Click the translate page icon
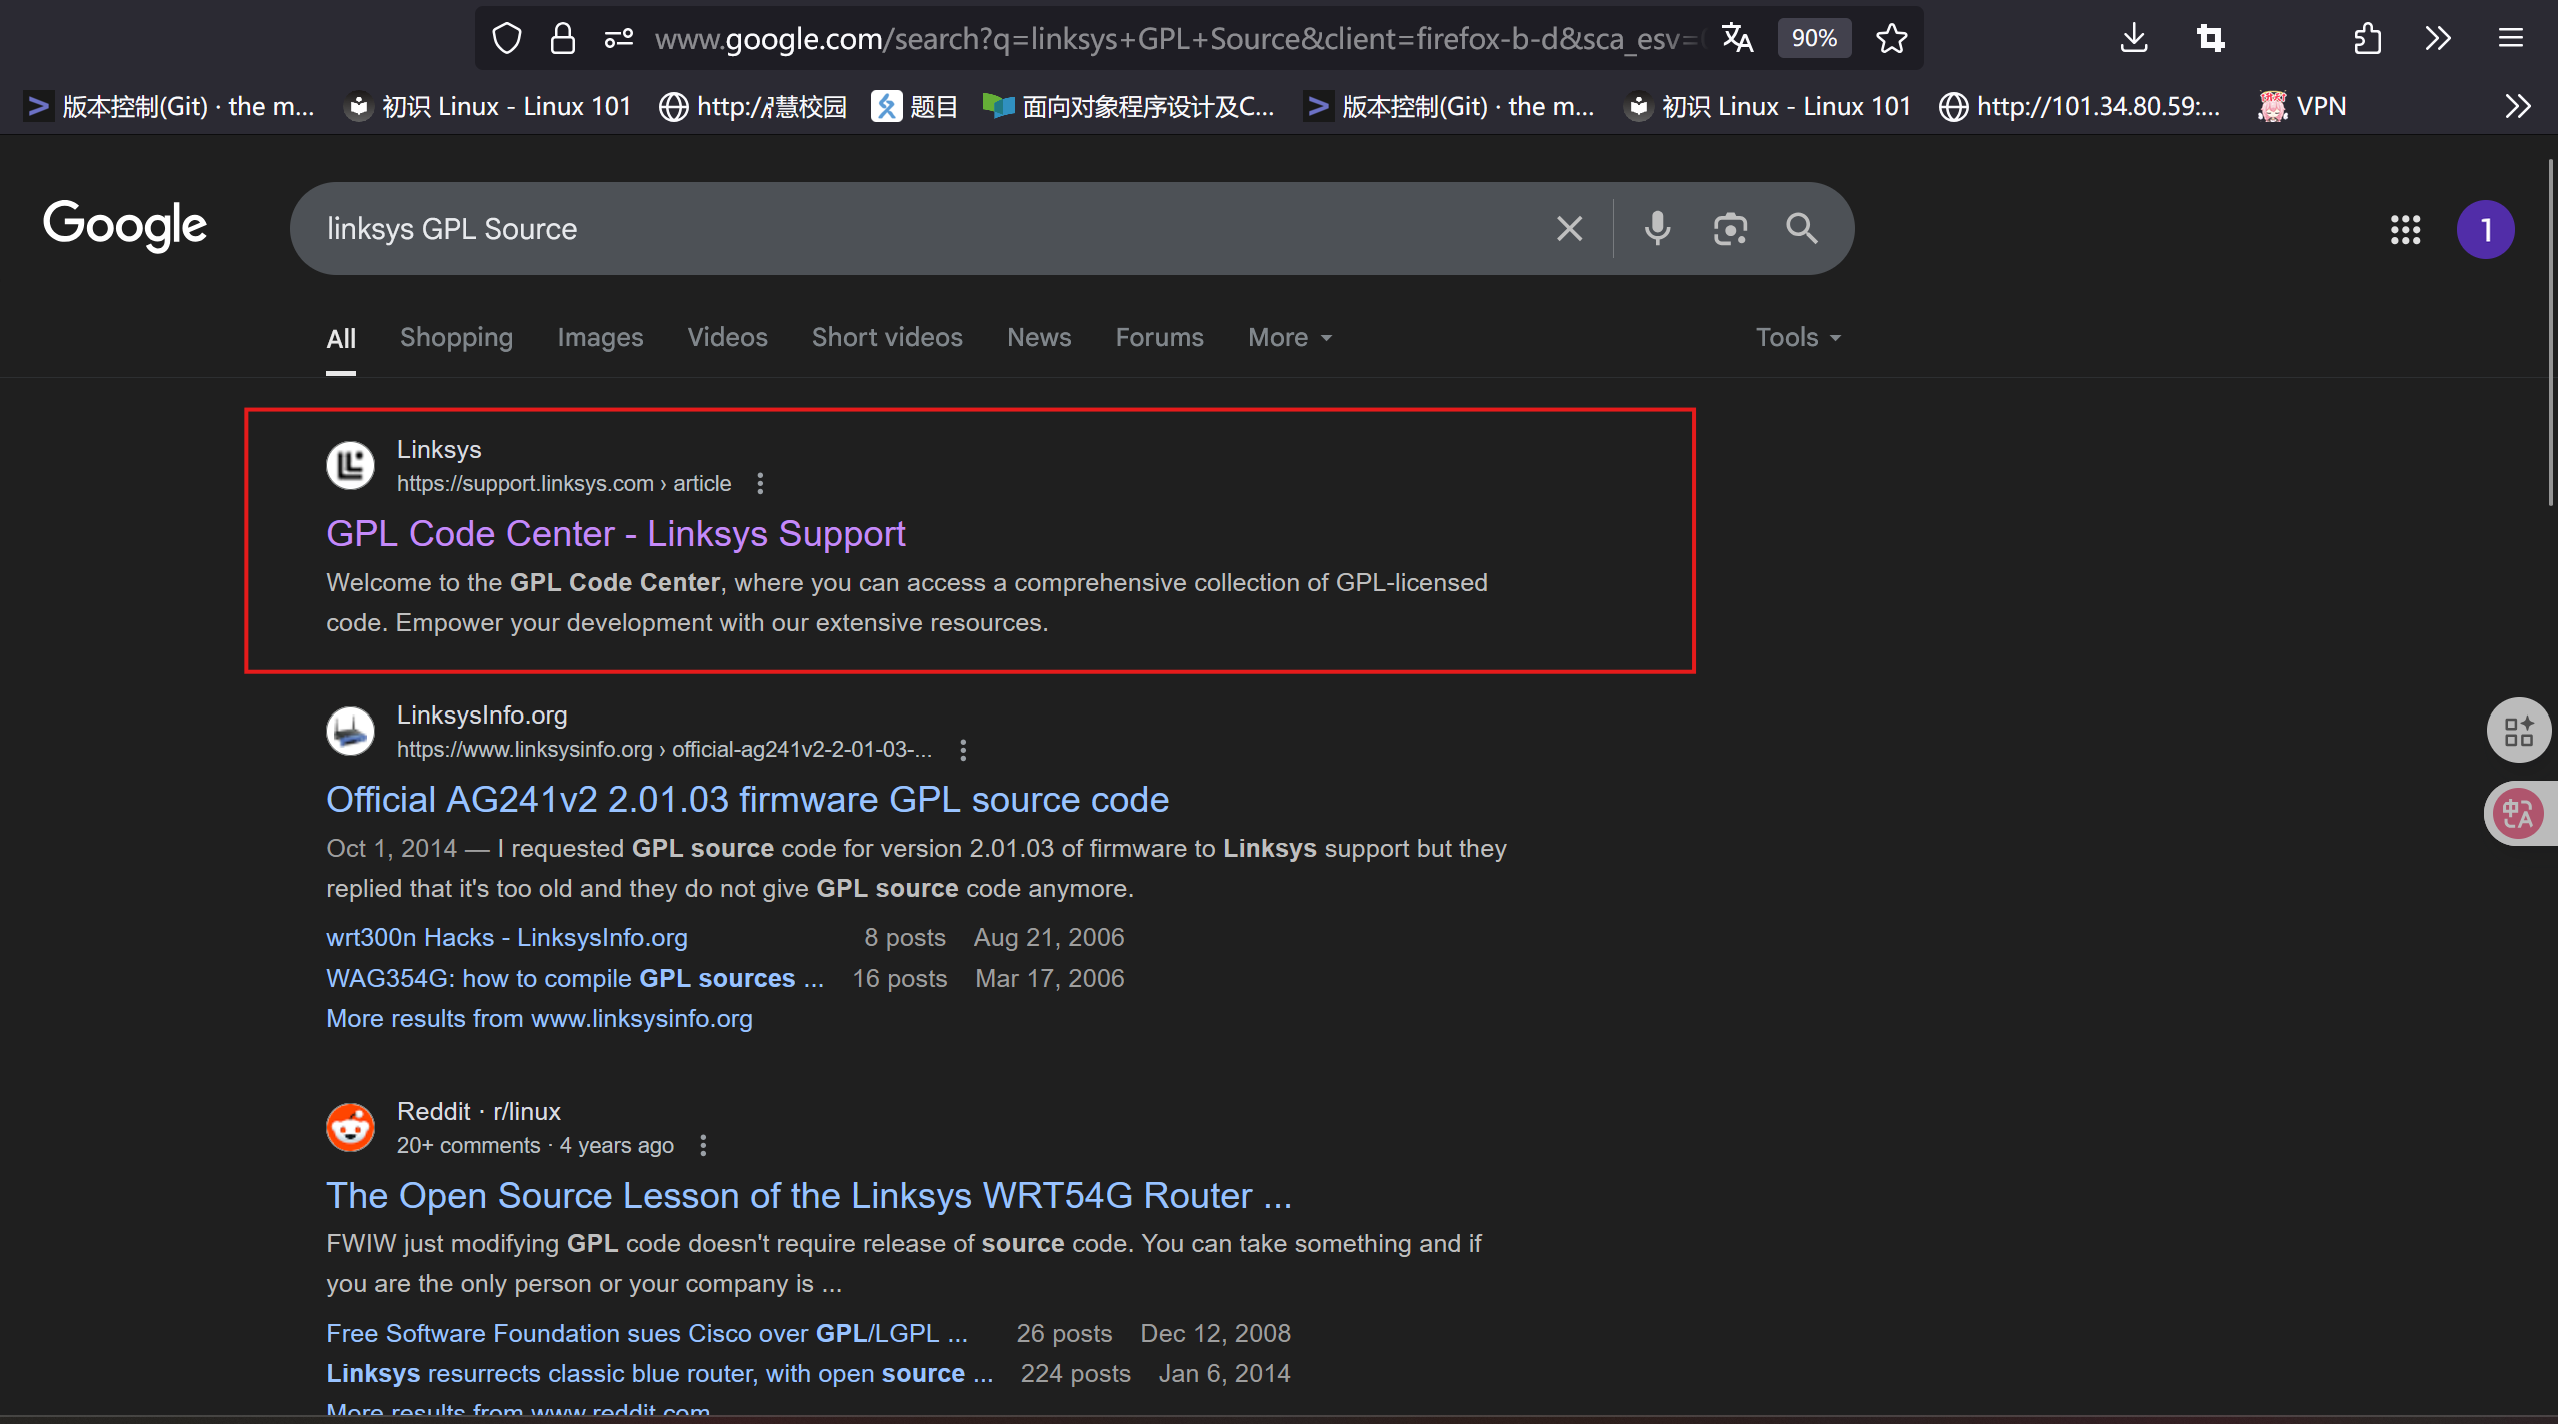The image size is (2558, 1424). (x=1738, y=39)
